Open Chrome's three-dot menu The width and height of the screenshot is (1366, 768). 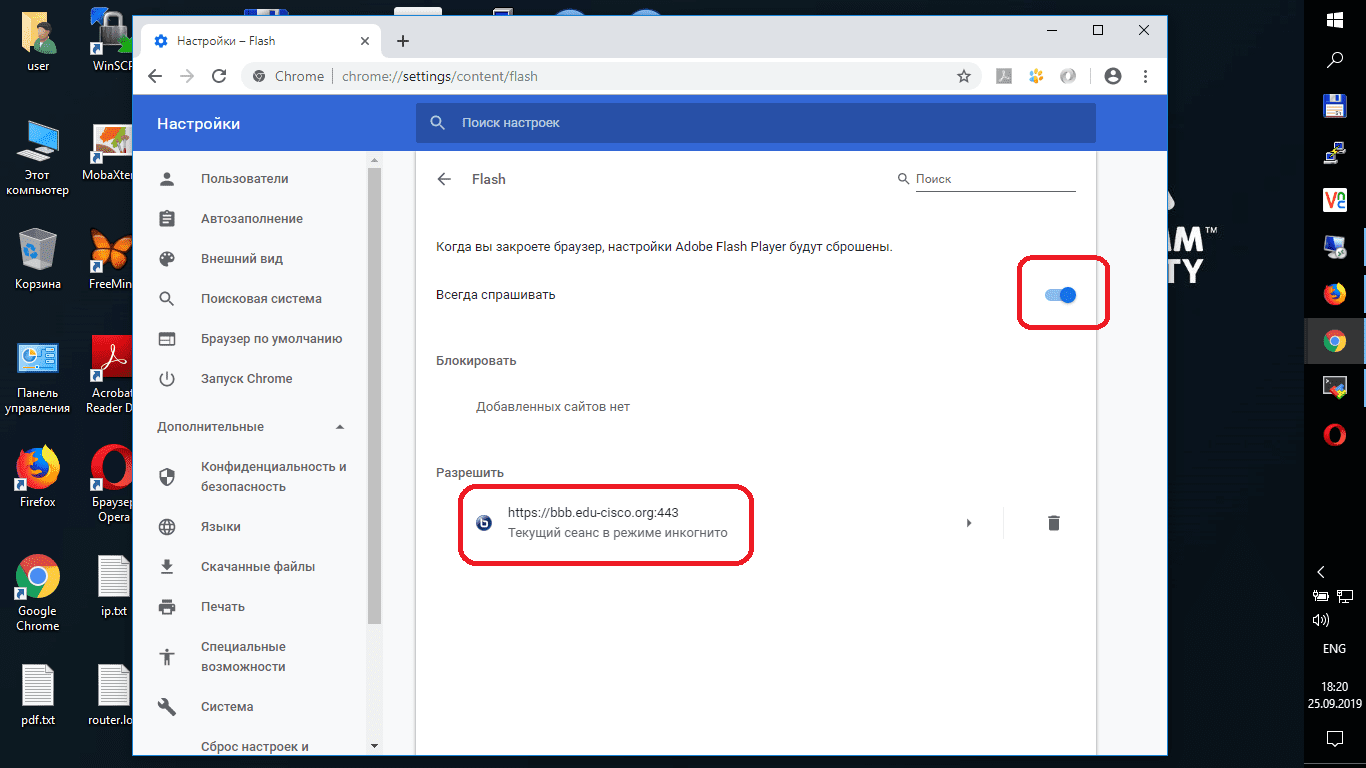click(1145, 76)
